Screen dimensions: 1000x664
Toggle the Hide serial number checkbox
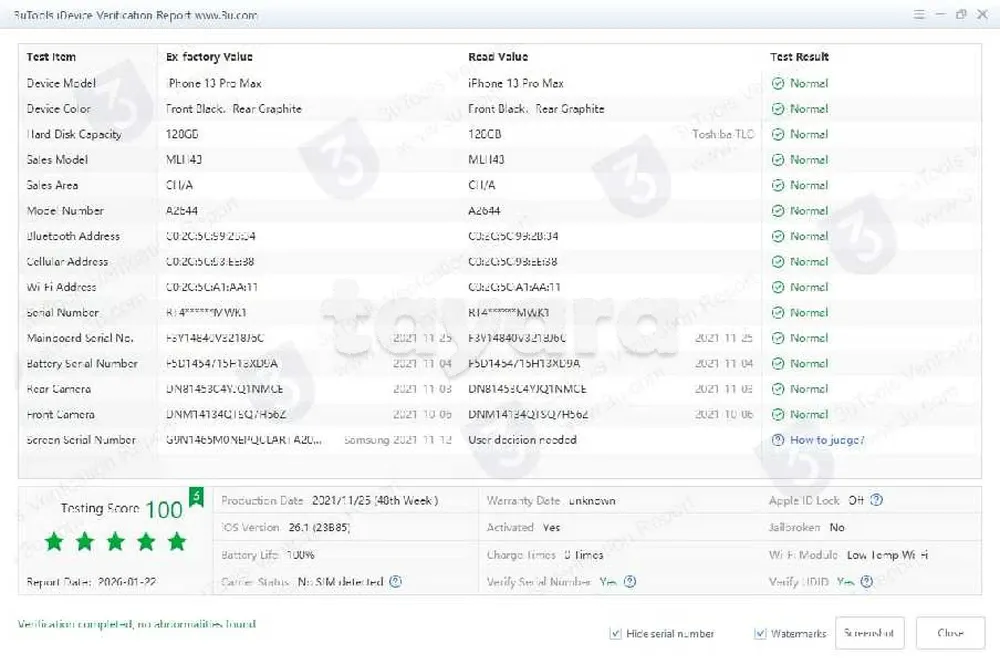point(615,634)
